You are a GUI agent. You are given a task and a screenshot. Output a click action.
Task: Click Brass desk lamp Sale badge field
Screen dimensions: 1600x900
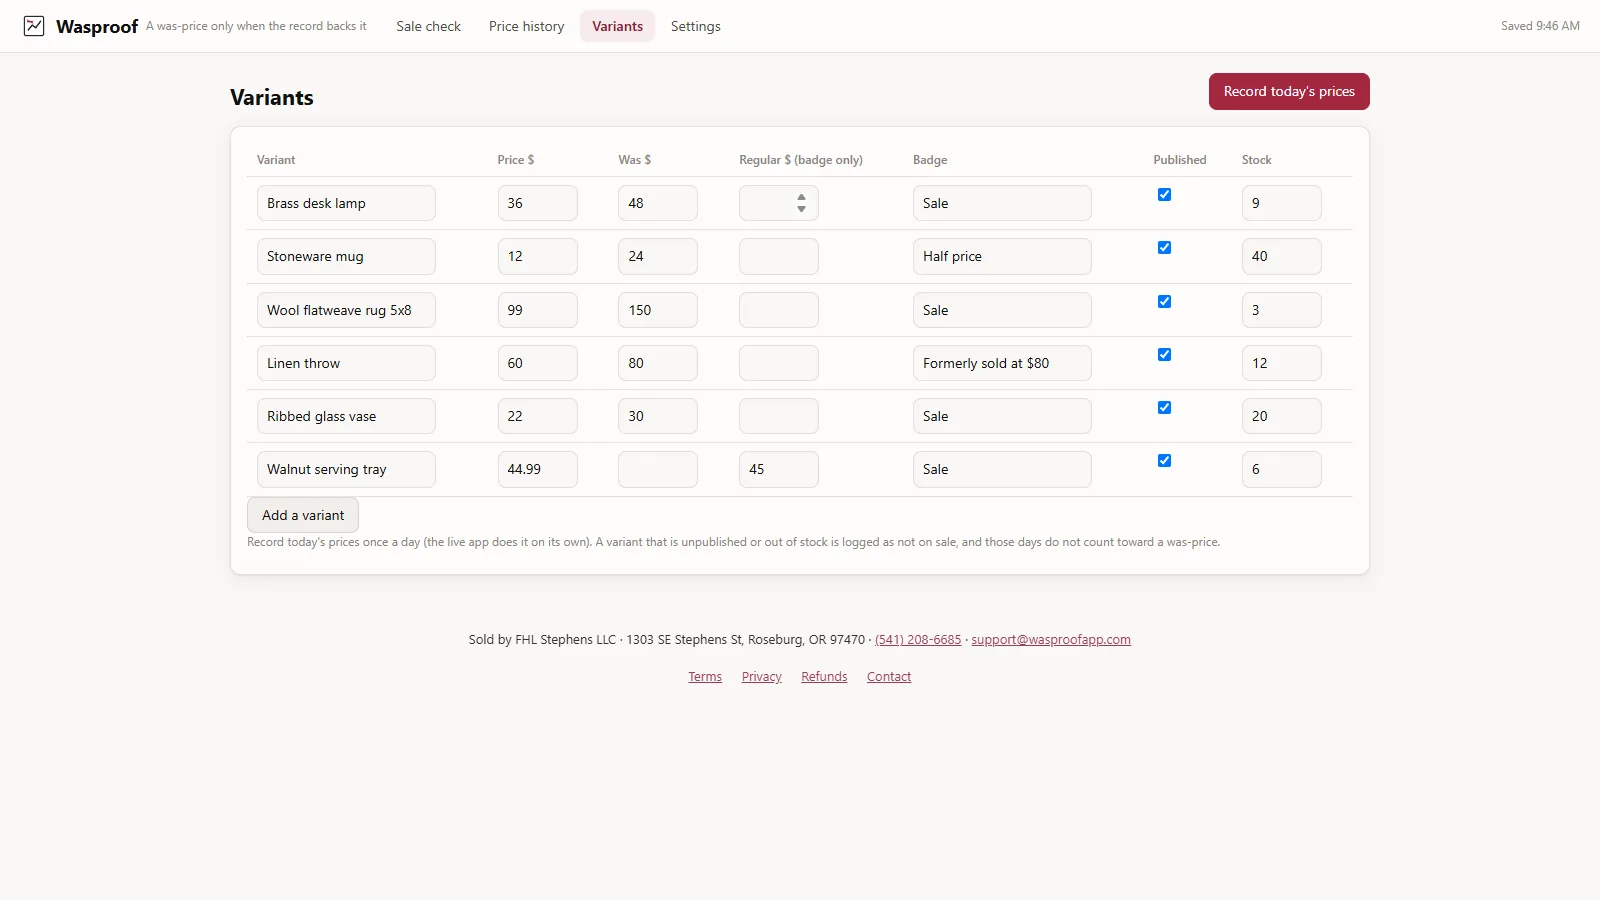coord(1002,203)
